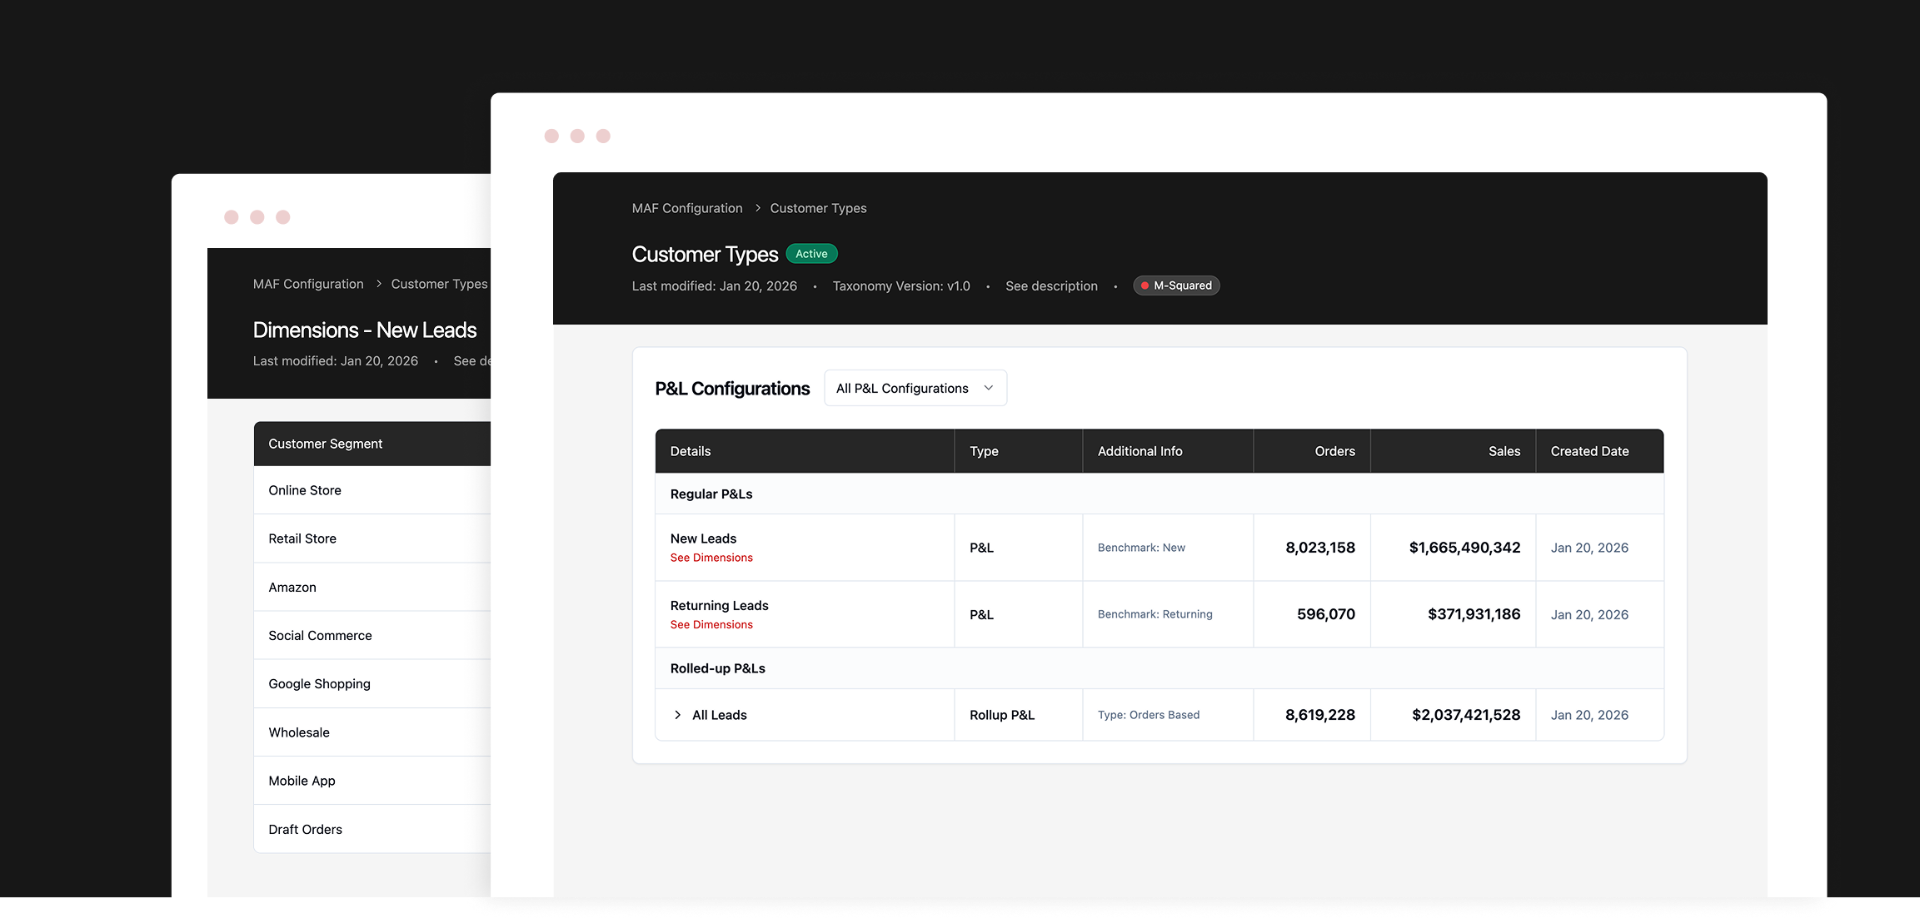Select Wholesale row in back window

point(372,732)
